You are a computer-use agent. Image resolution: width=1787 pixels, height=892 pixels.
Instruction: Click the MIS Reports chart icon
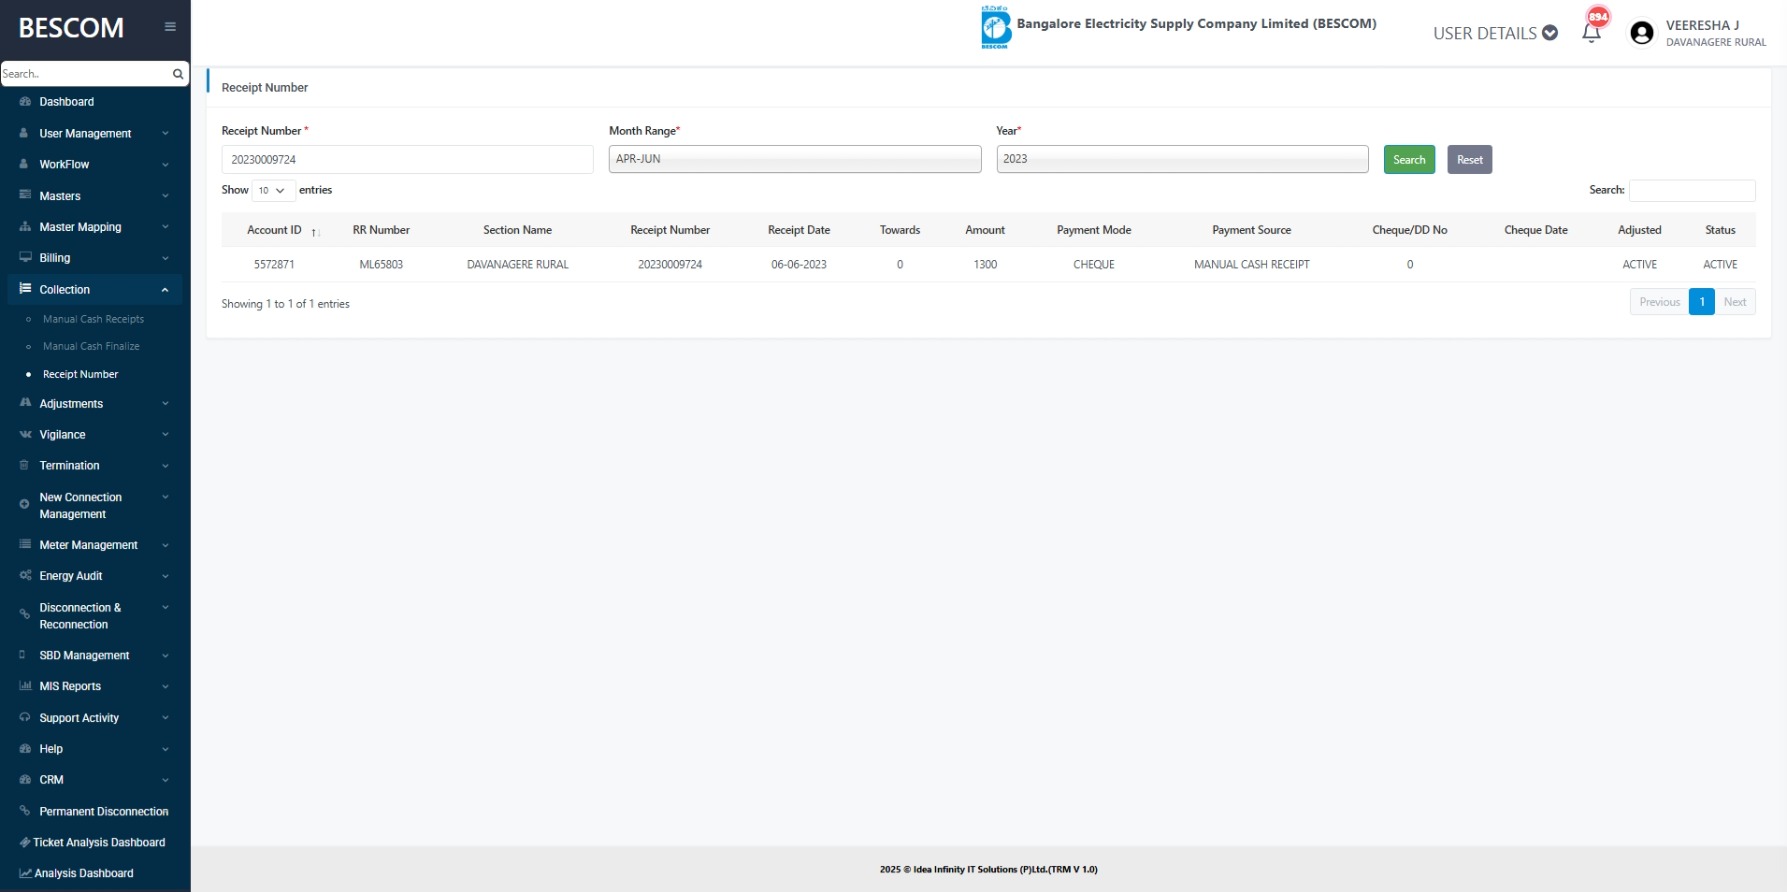point(25,686)
